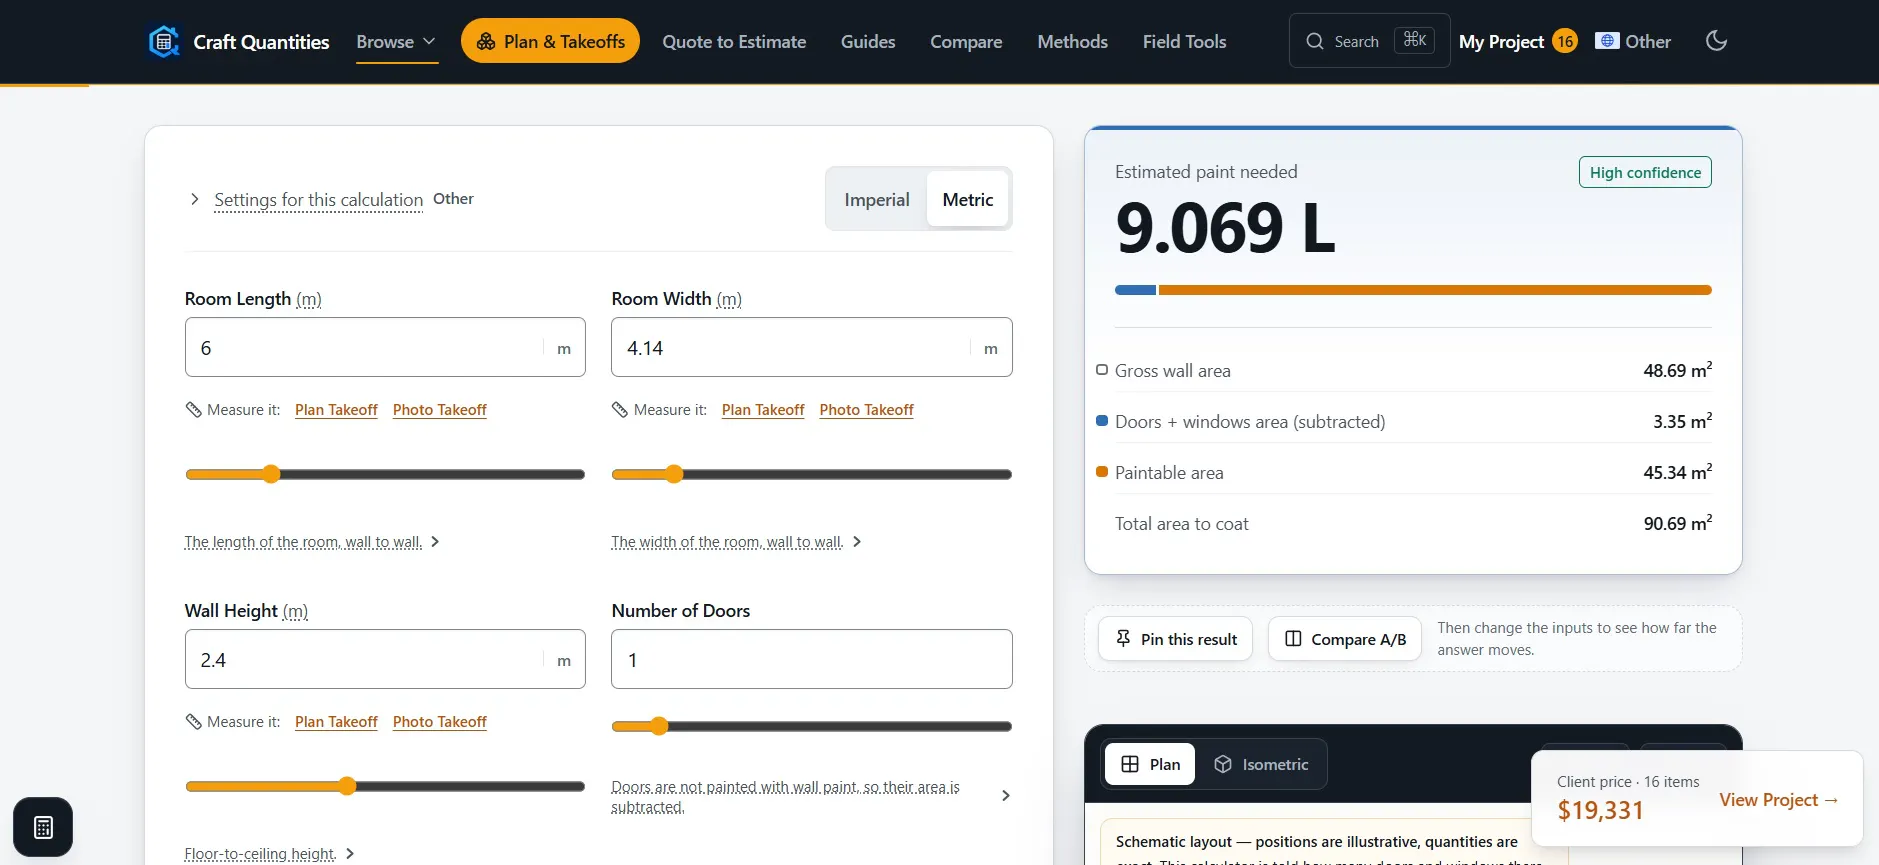
Task: Open Field Tools in the navigation
Action: coord(1184,42)
